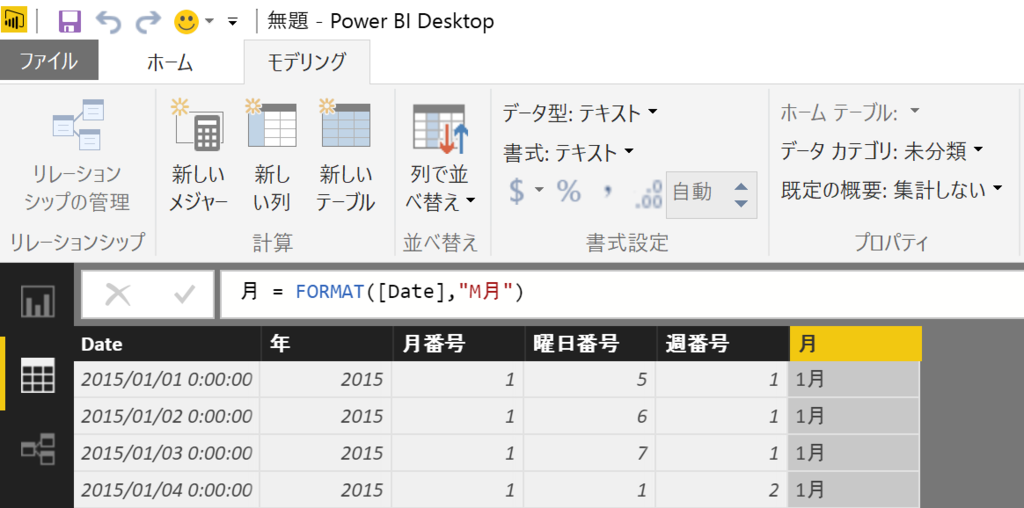This screenshot has height=508, width=1024.
Task: Select the Date column header
Action: (167, 344)
